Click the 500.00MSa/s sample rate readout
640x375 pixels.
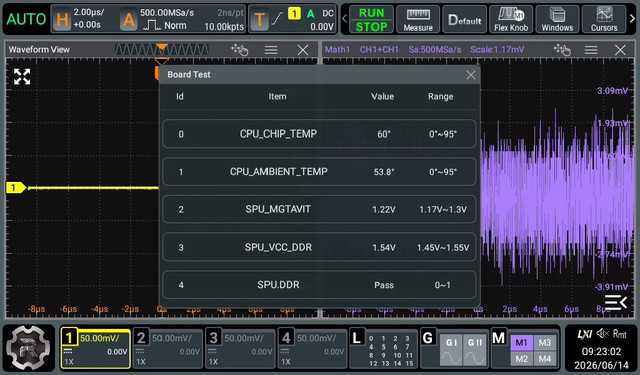click(167, 13)
